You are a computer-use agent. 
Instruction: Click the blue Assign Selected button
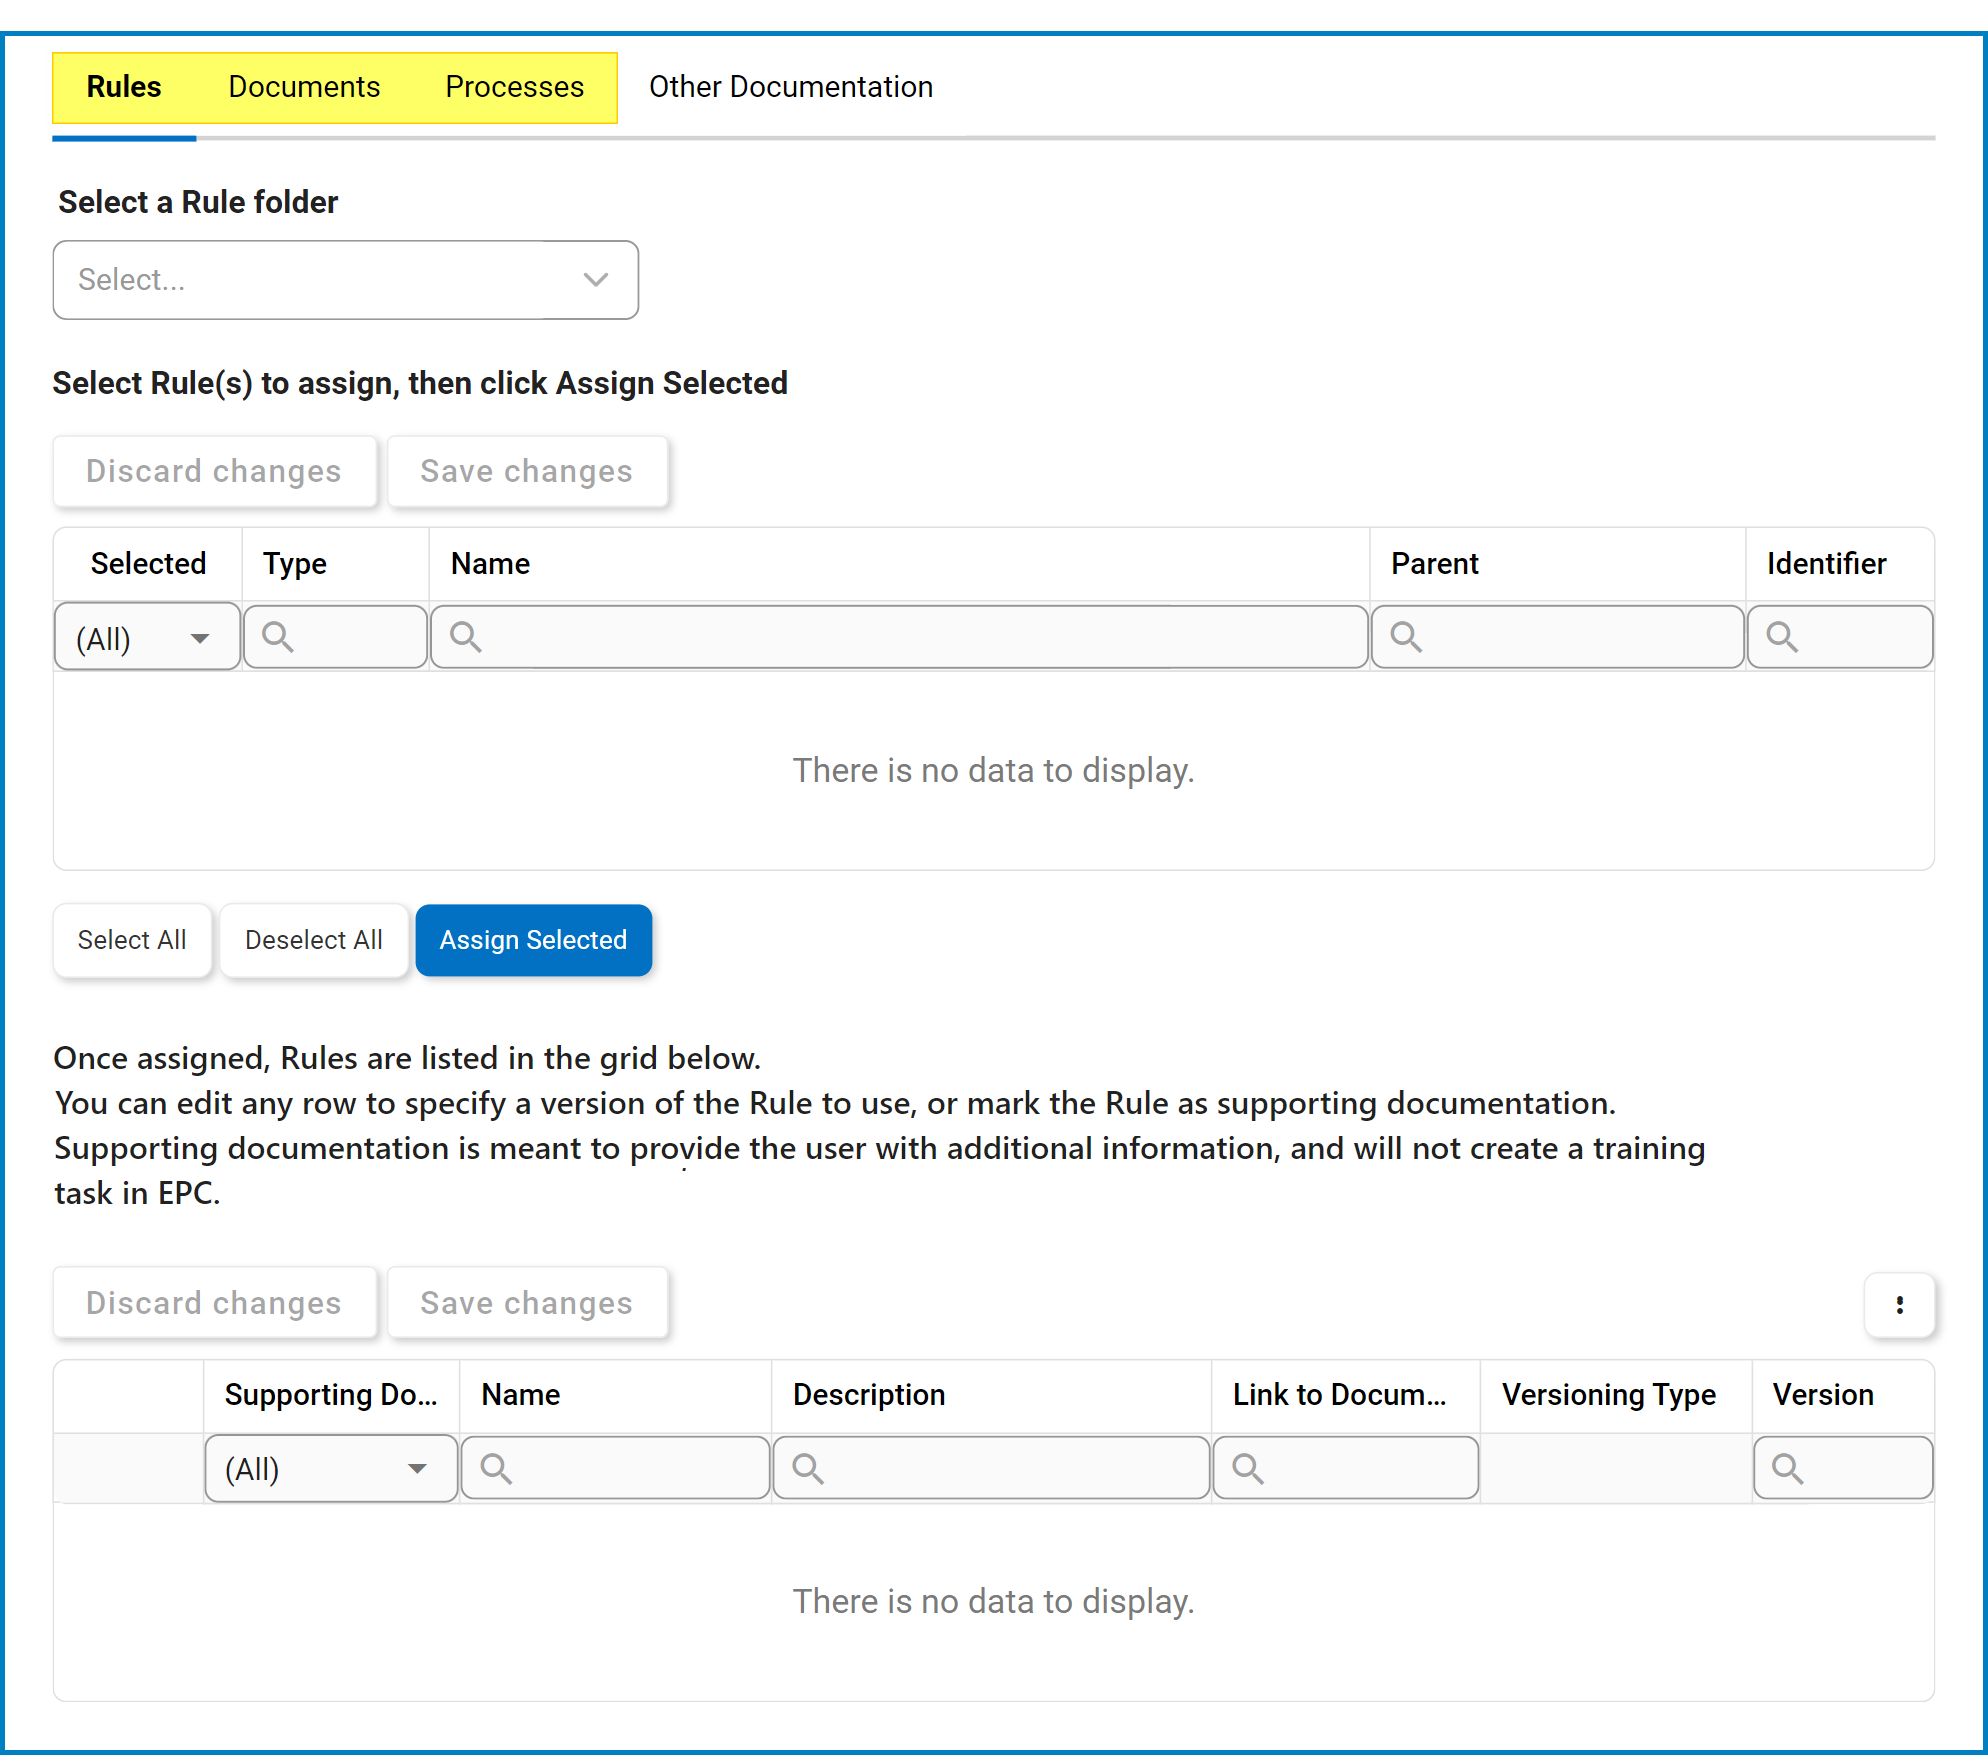coord(534,940)
